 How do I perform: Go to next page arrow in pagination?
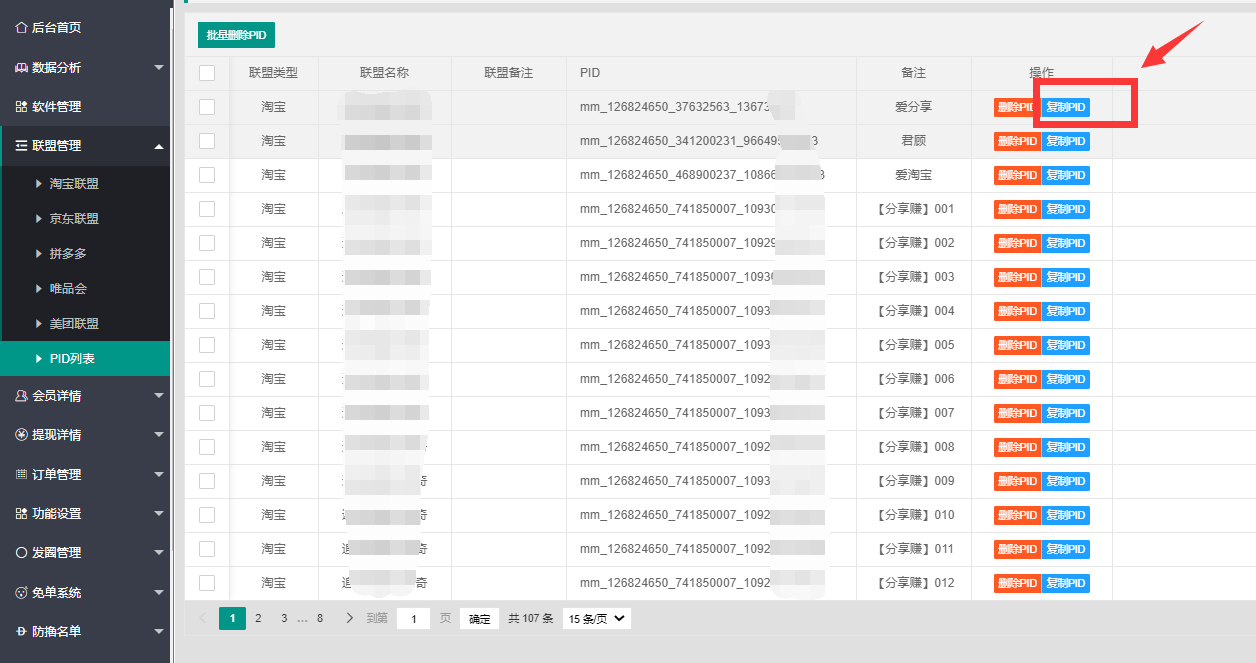point(349,618)
